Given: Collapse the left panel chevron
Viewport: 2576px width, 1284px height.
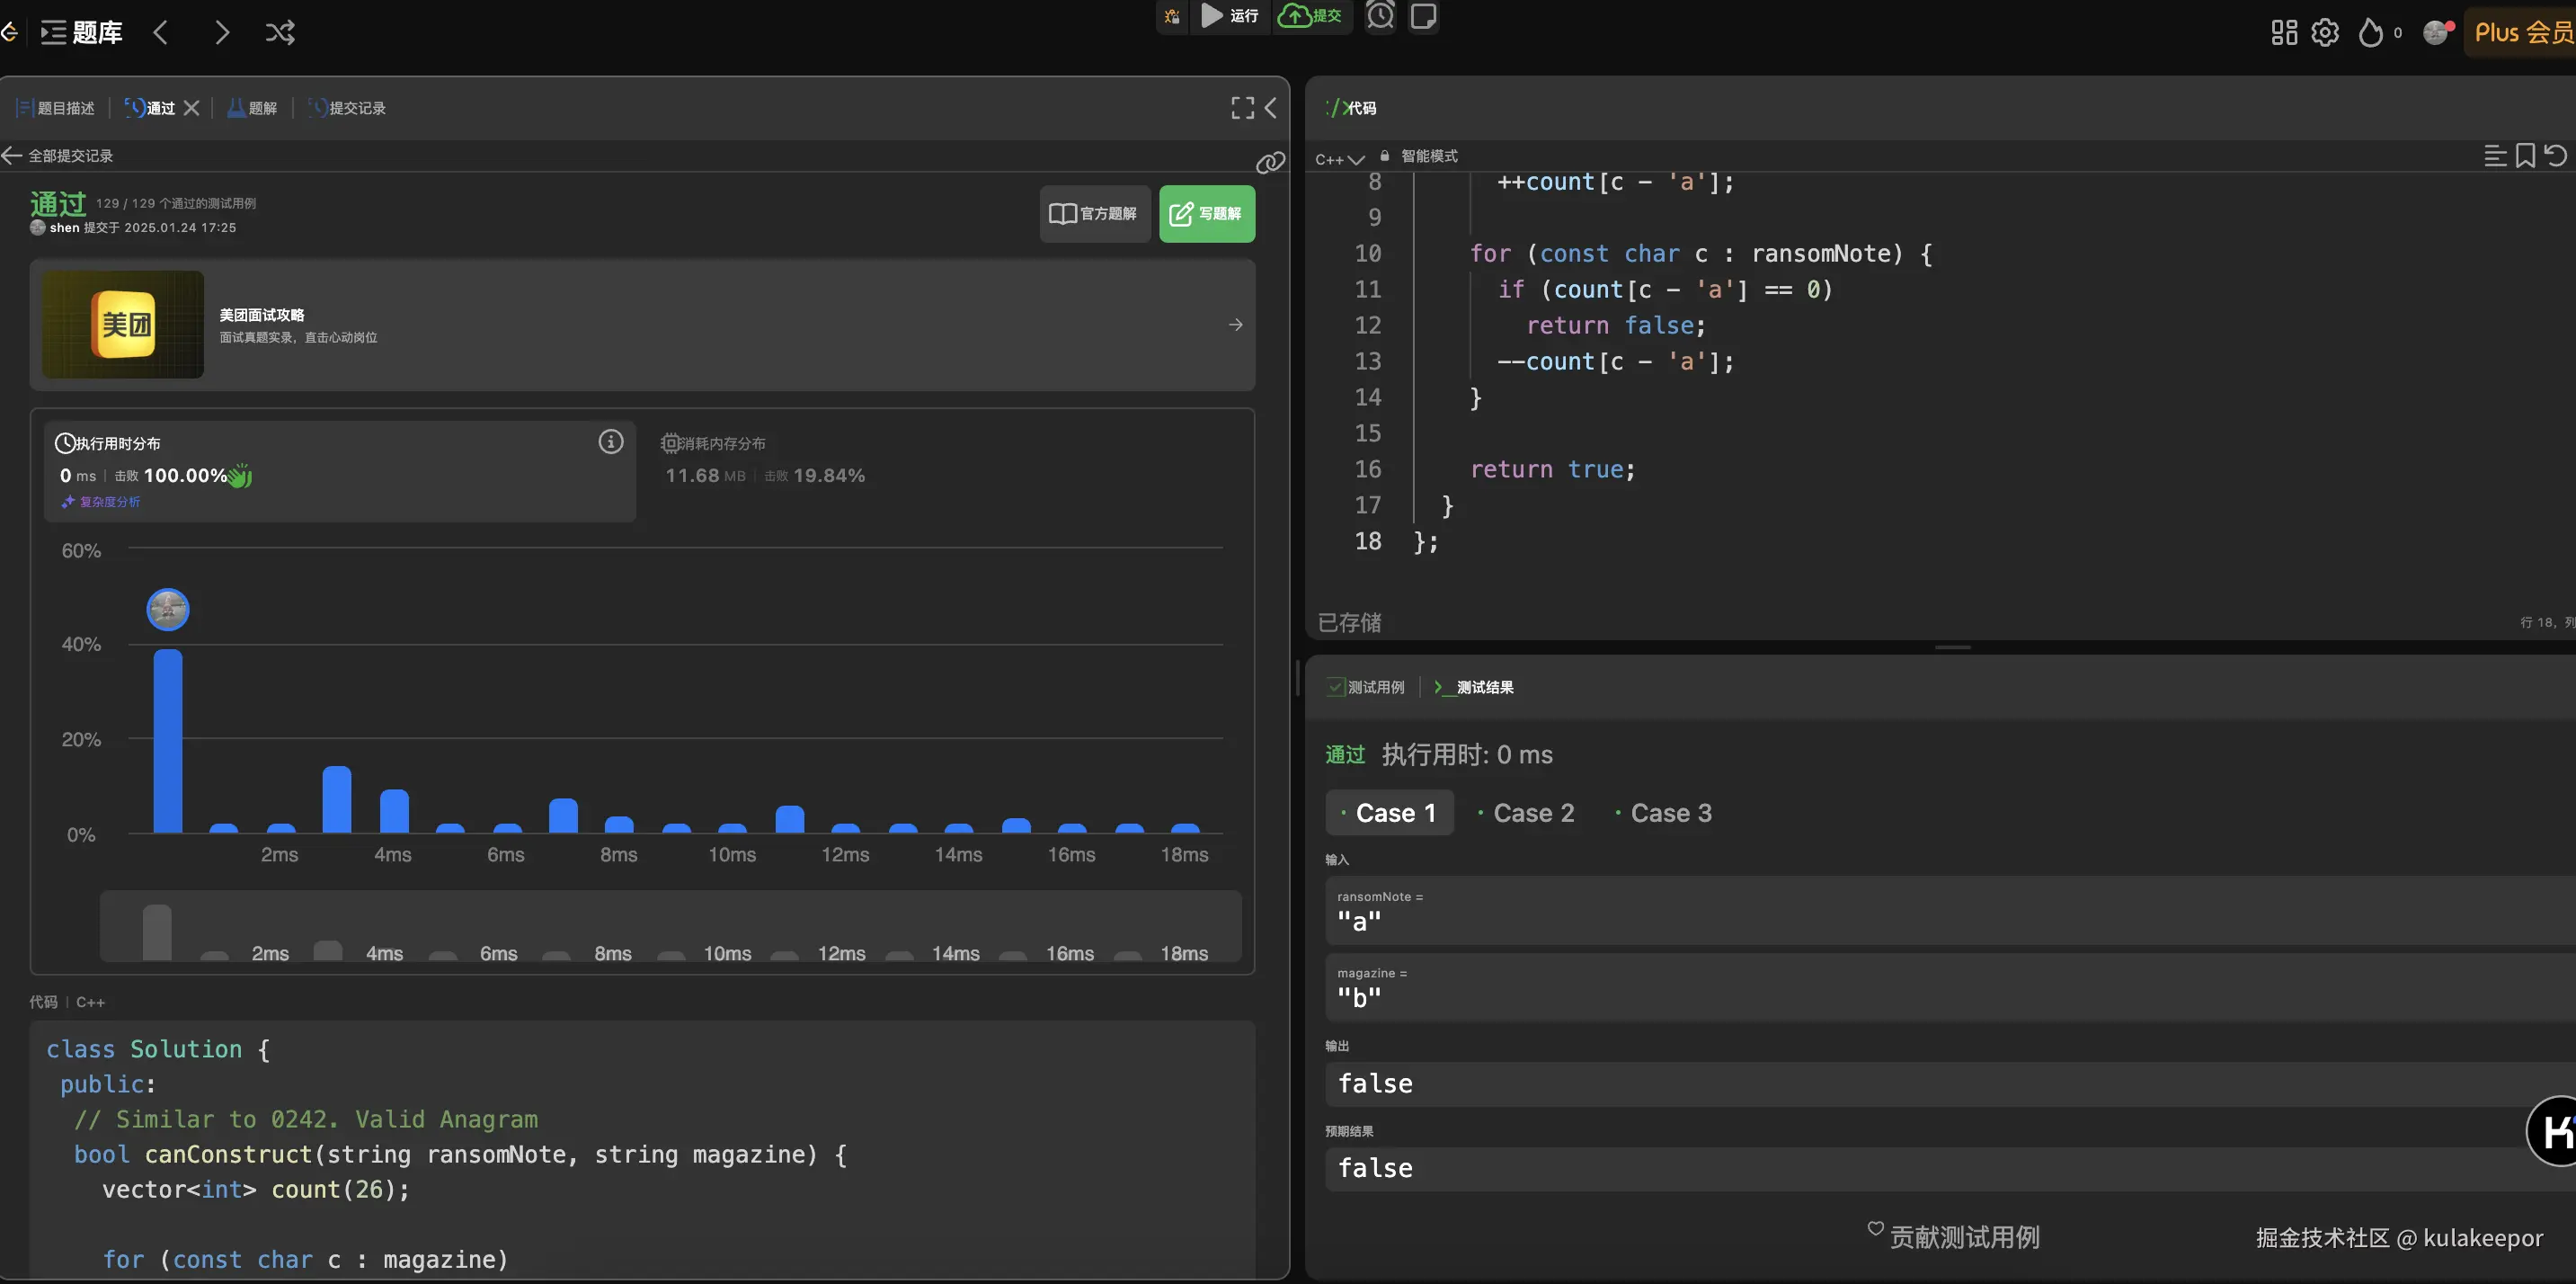Looking at the screenshot, I should pos(1271,108).
